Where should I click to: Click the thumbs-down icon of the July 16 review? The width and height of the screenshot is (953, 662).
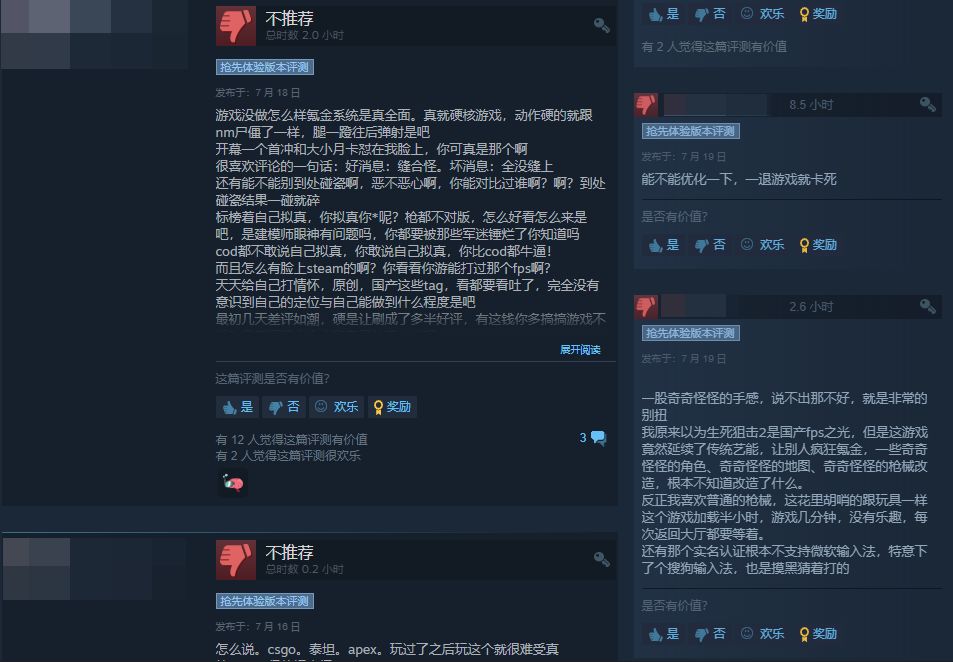236,559
